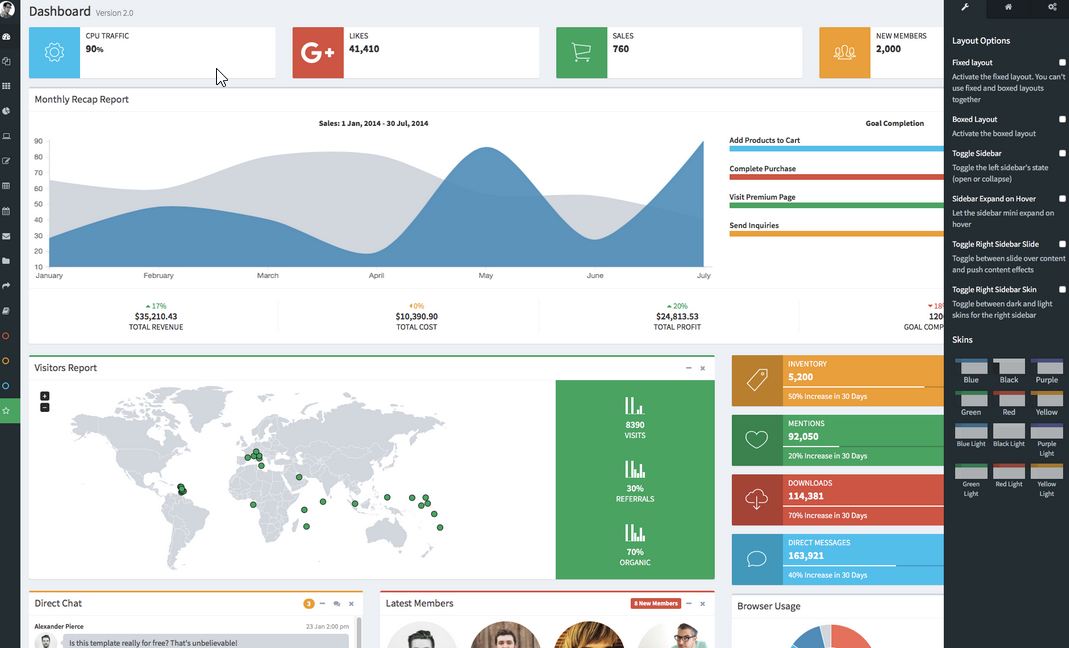Click the Send Inquiries progress bar
Viewport: 1069px width, 648px height.
point(837,234)
